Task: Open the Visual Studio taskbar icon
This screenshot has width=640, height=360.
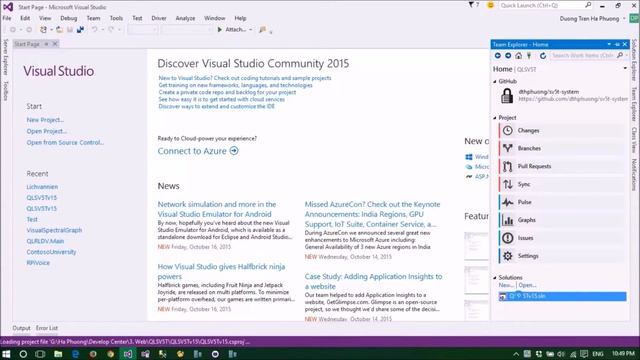Action: (x=128, y=354)
